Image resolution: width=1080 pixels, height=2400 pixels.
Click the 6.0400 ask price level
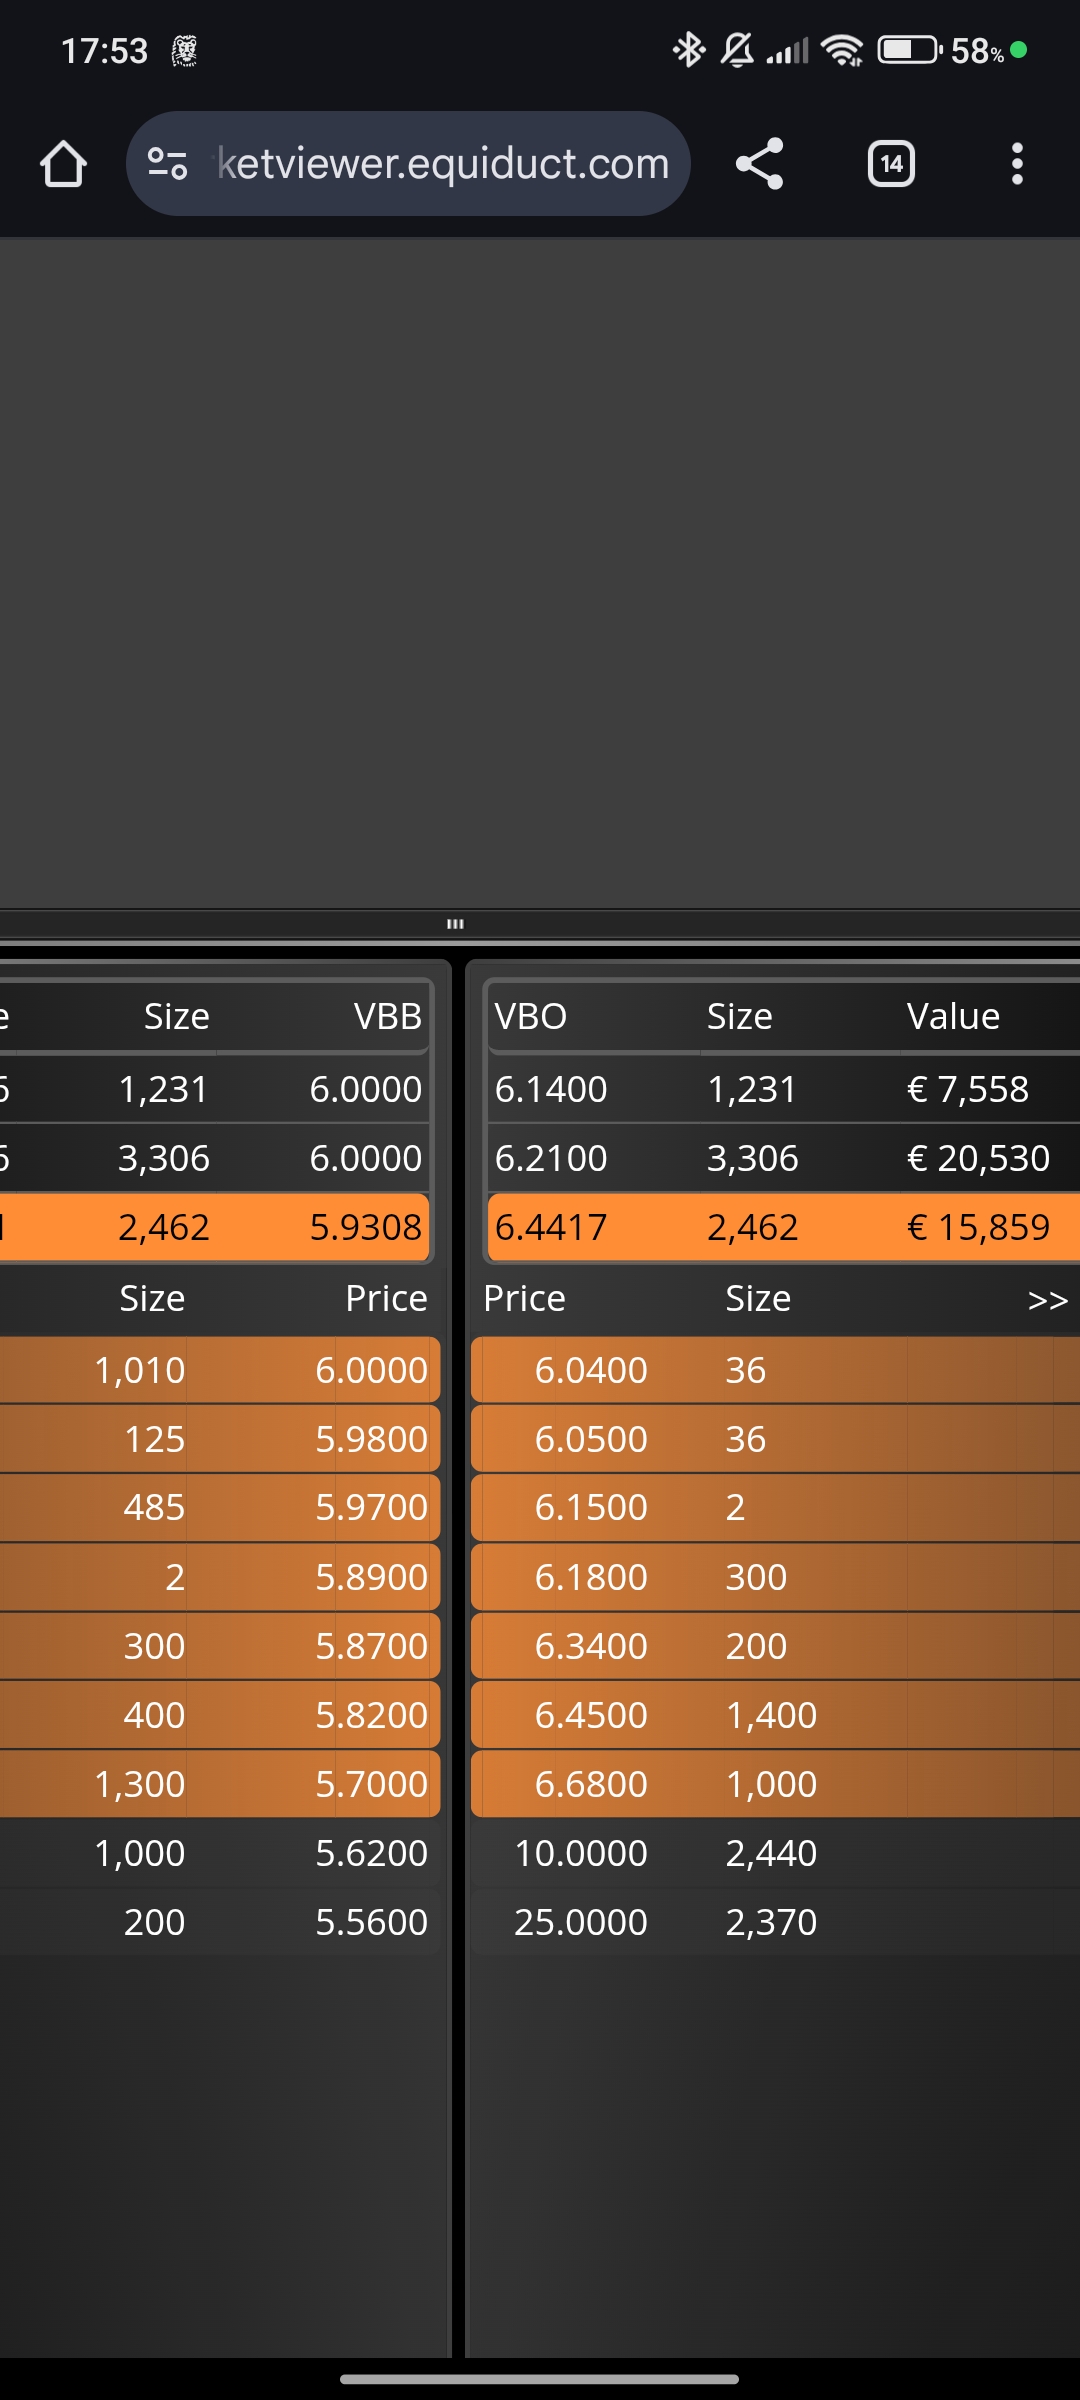click(x=591, y=1370)
